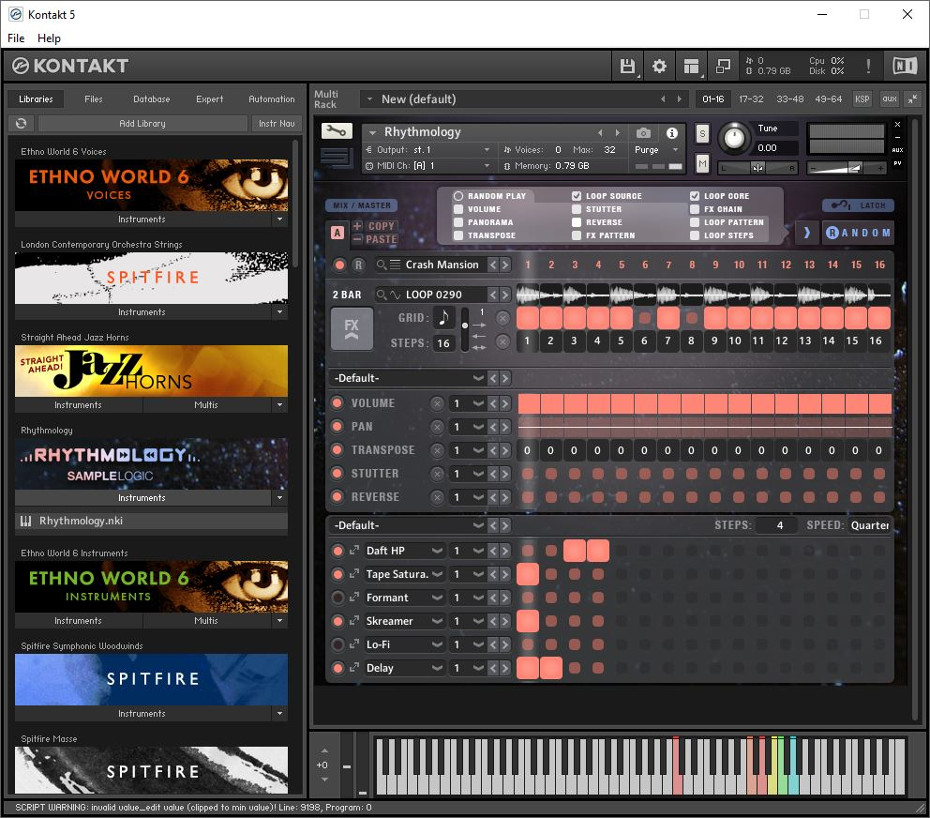Open Kontakt options gear icon

pyautogui.click(x=659, y=66)
